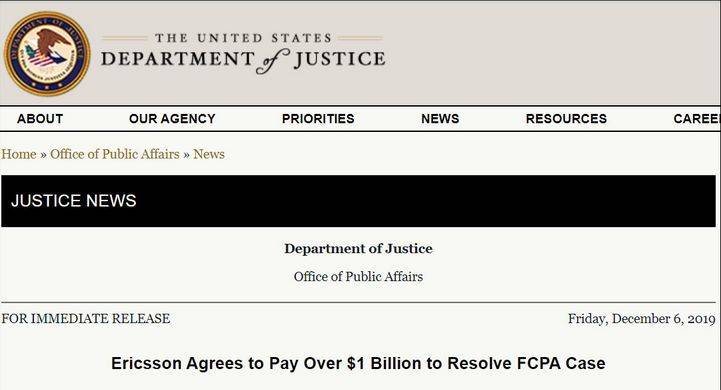Go to the RESOURCES menu
This screenshot has width=721, height=390.
566,119
